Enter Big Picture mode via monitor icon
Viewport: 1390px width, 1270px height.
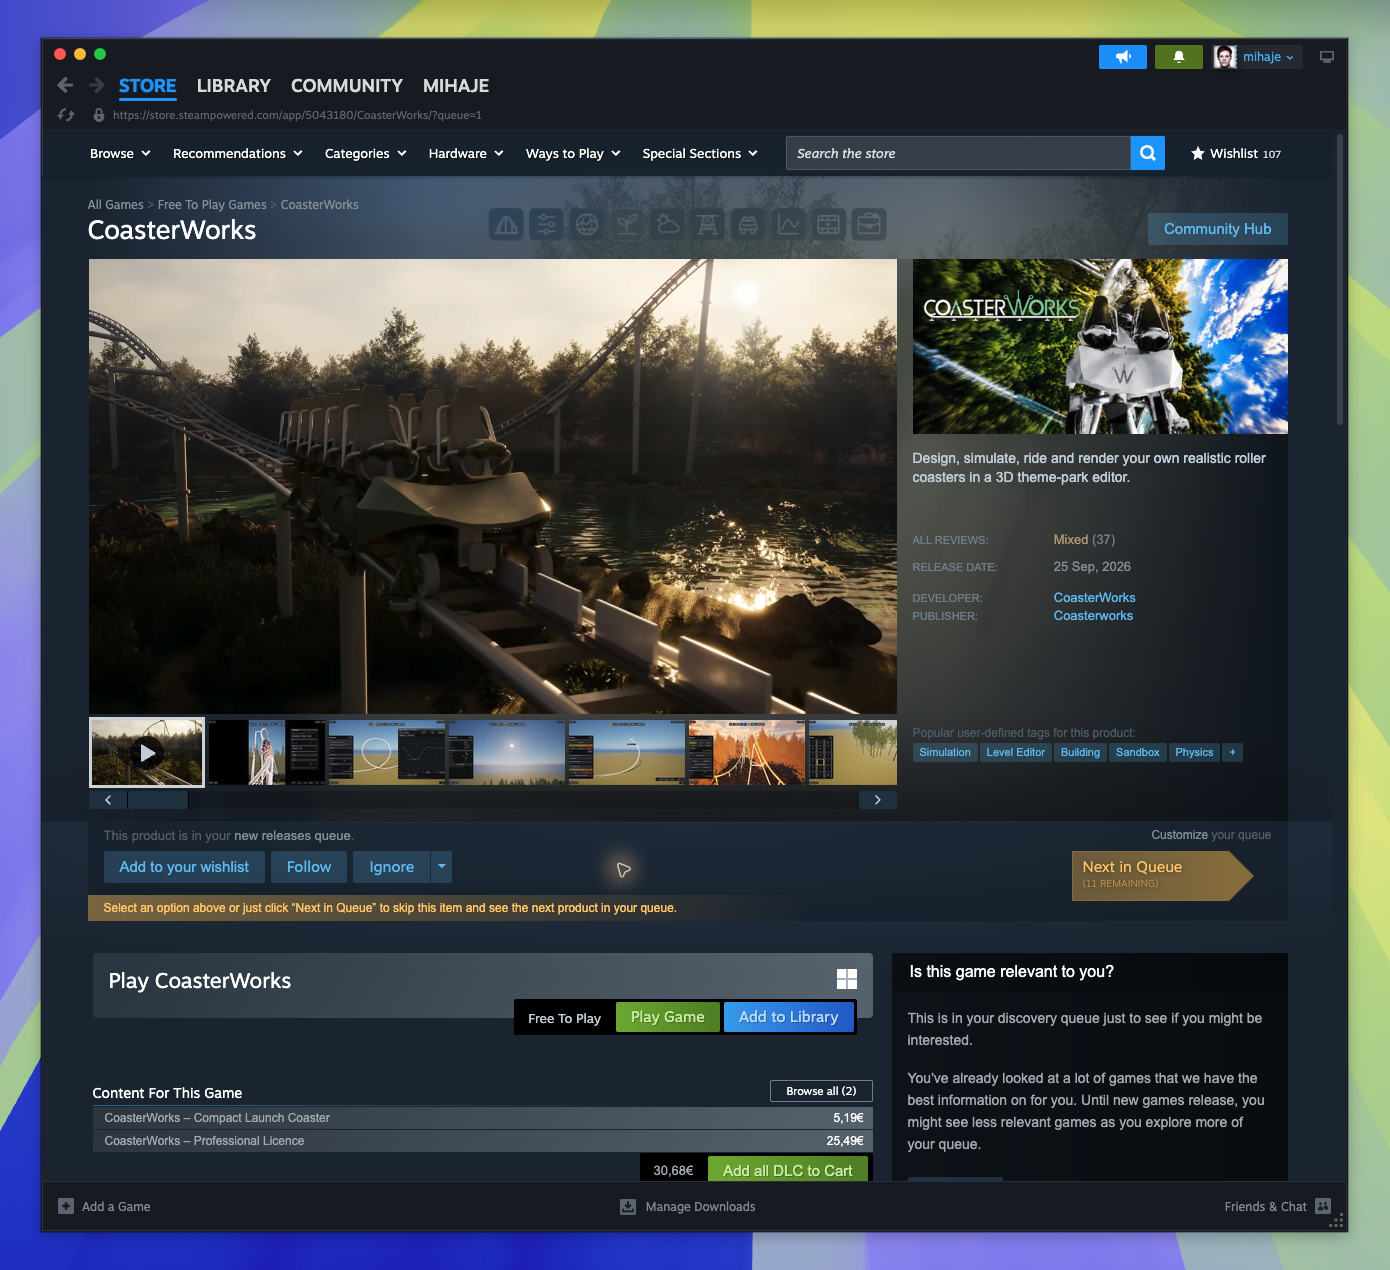[1327, 57]
